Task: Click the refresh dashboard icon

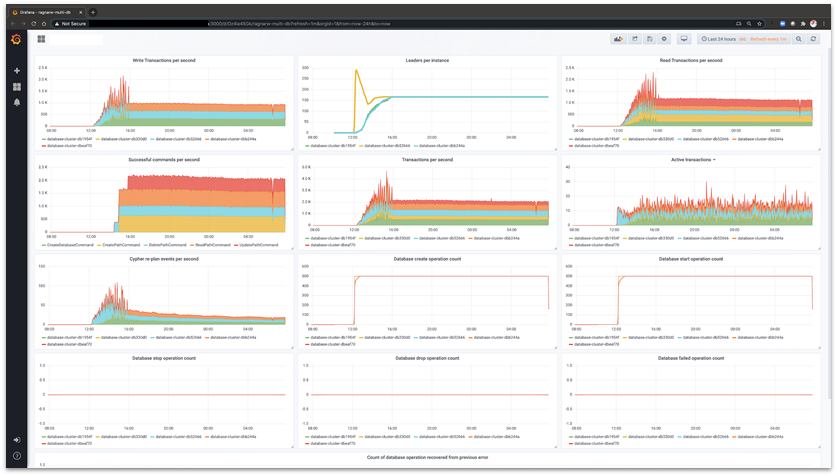Action: point(813,39)
